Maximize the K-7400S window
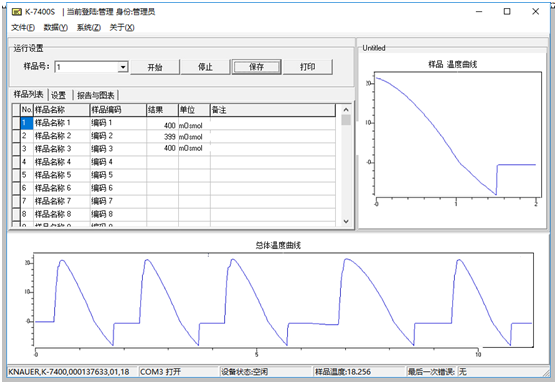The height and width of the screenshot is (384, 557). pyautogui.click(x=507, y=12)
